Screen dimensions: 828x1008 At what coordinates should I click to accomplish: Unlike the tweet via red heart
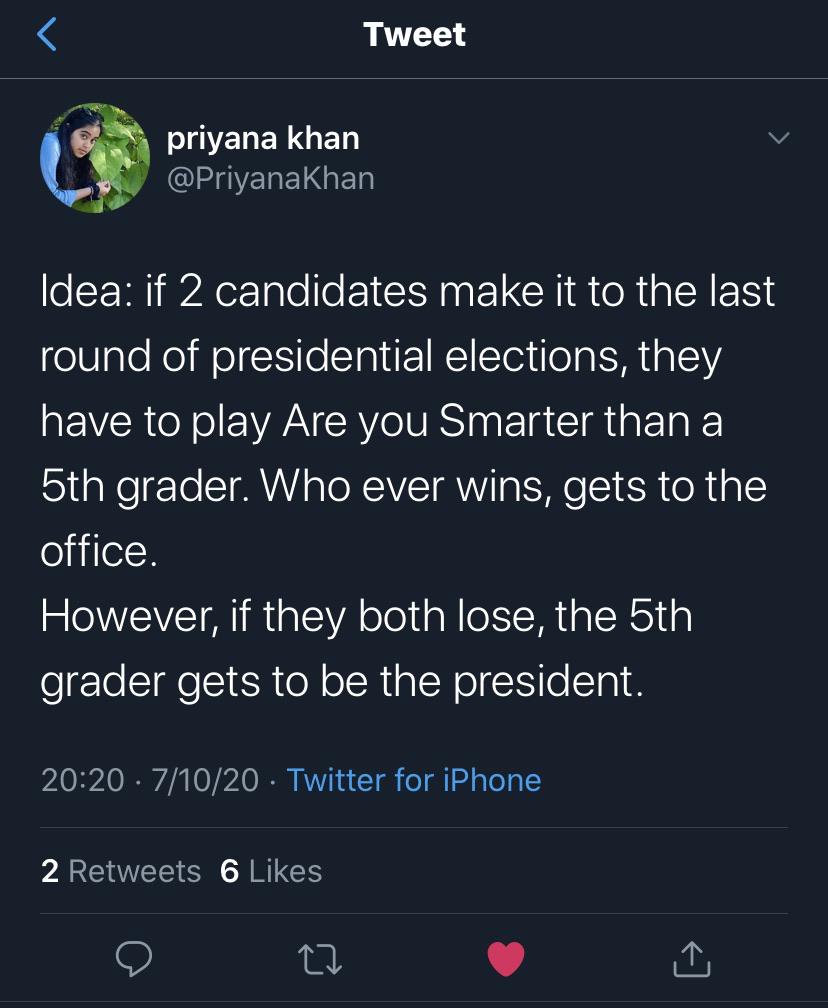[506, 959]
